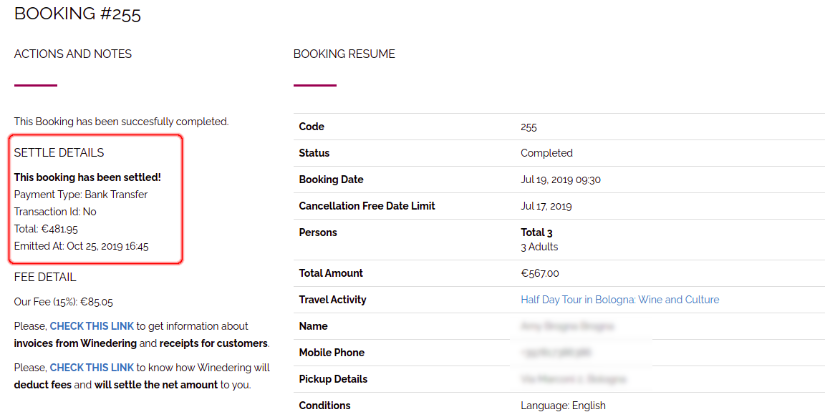
Task: Click the Transaction Id: No line
Action: (x=55, y=212)
